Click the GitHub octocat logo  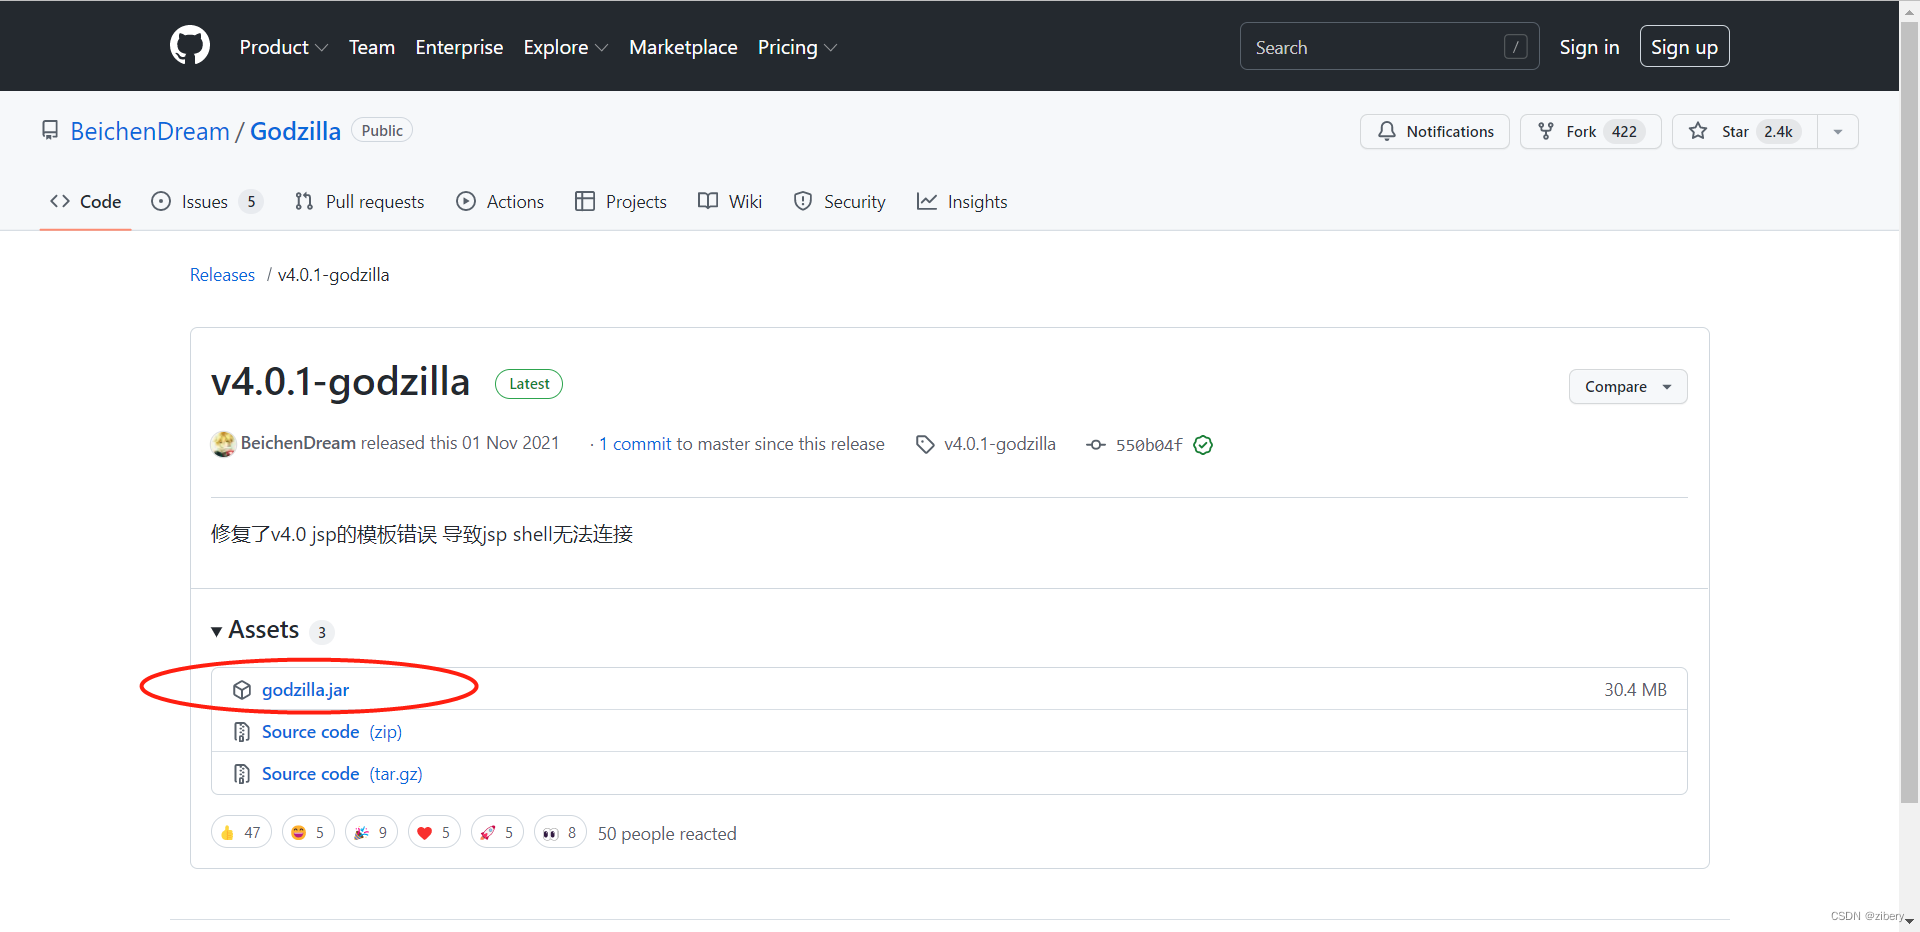tap(190, 46)
